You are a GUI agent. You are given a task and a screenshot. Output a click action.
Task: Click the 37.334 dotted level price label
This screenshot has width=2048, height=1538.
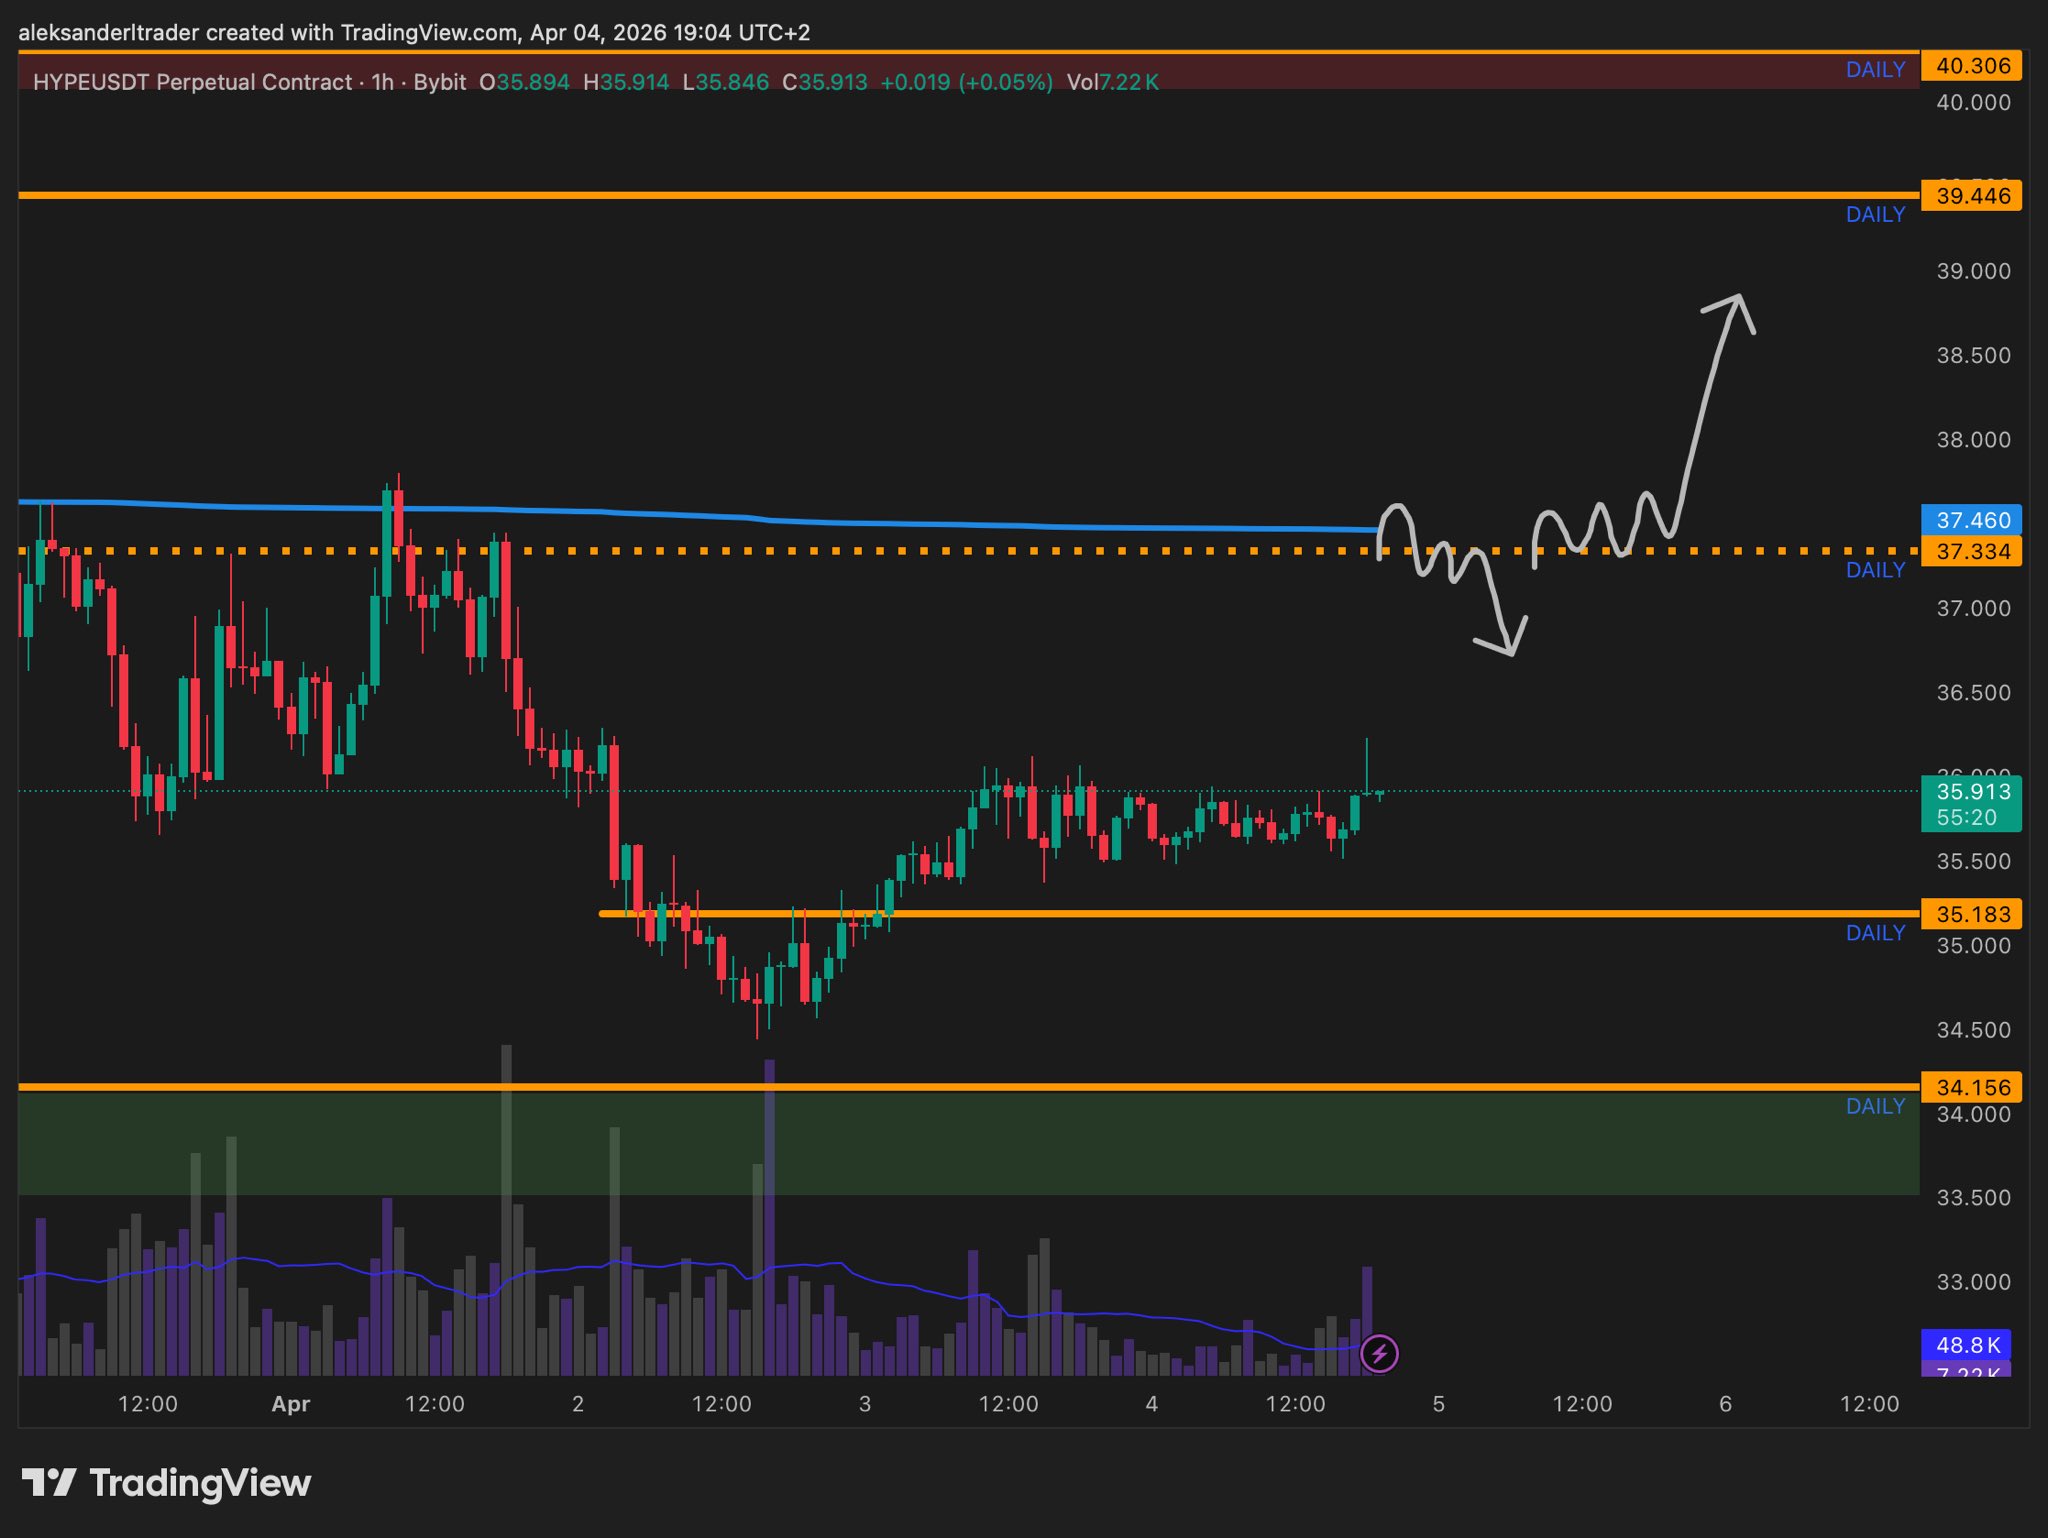click(x=1971, y=552)
